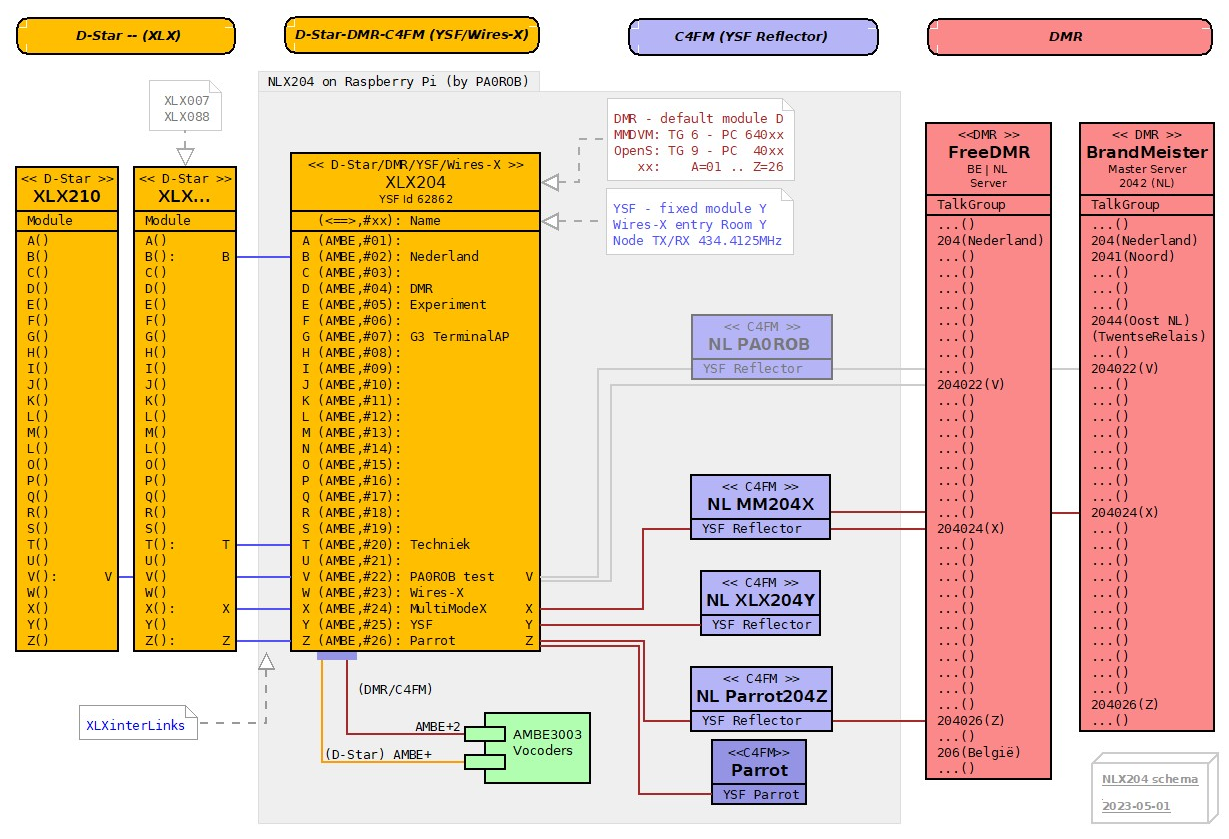This screenshot has height=839, width=1229.
Task: Select the "NL MM204X" reflector title
Action: coord(761,505)
